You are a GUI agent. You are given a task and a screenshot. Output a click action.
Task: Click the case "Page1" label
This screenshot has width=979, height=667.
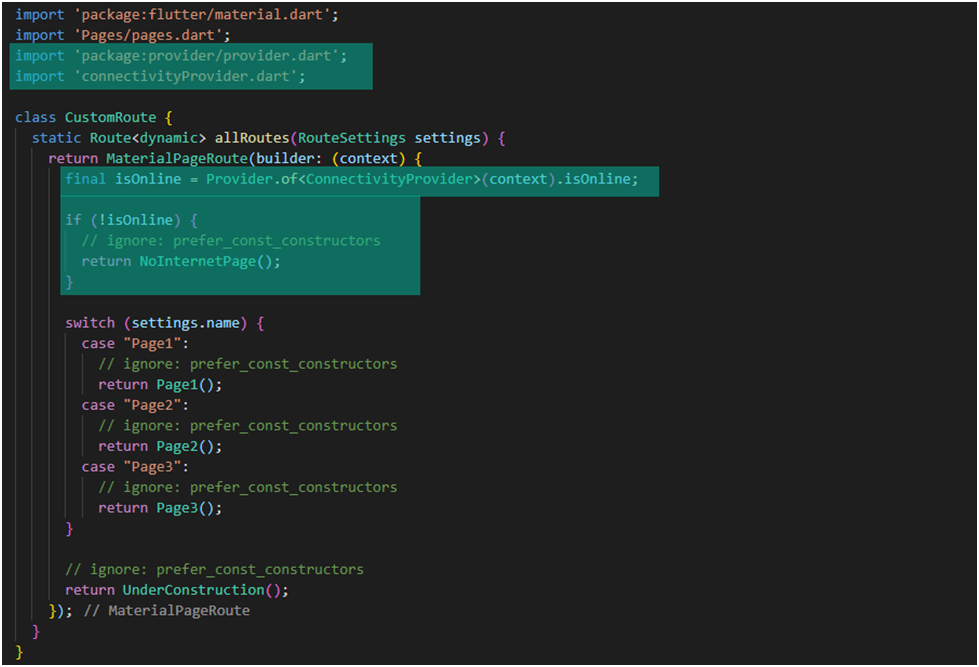(x=135, y=343)
